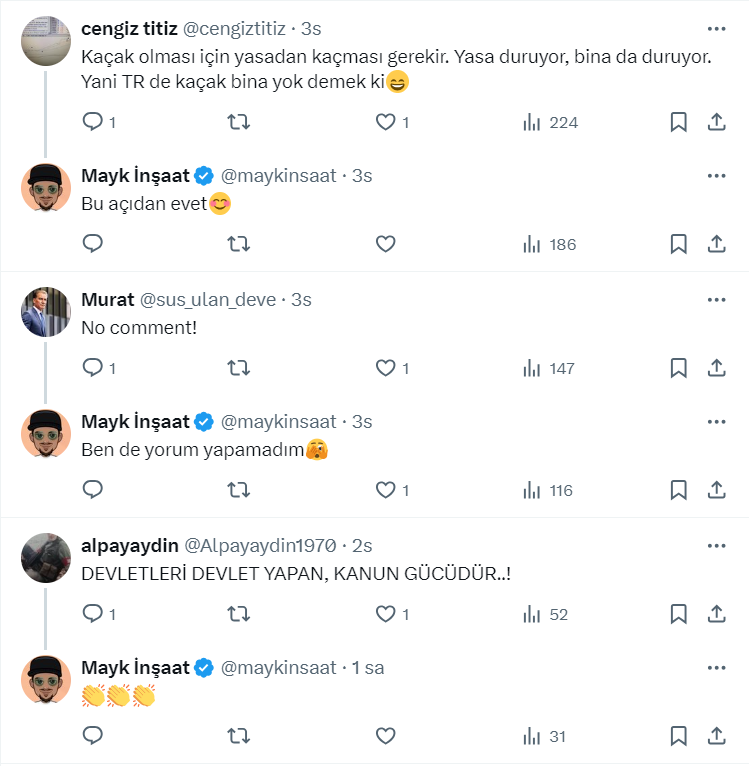Screen dimensions: 749x766
Task: Open @sus_ulan_deve profile link
Action: point(210,299)
